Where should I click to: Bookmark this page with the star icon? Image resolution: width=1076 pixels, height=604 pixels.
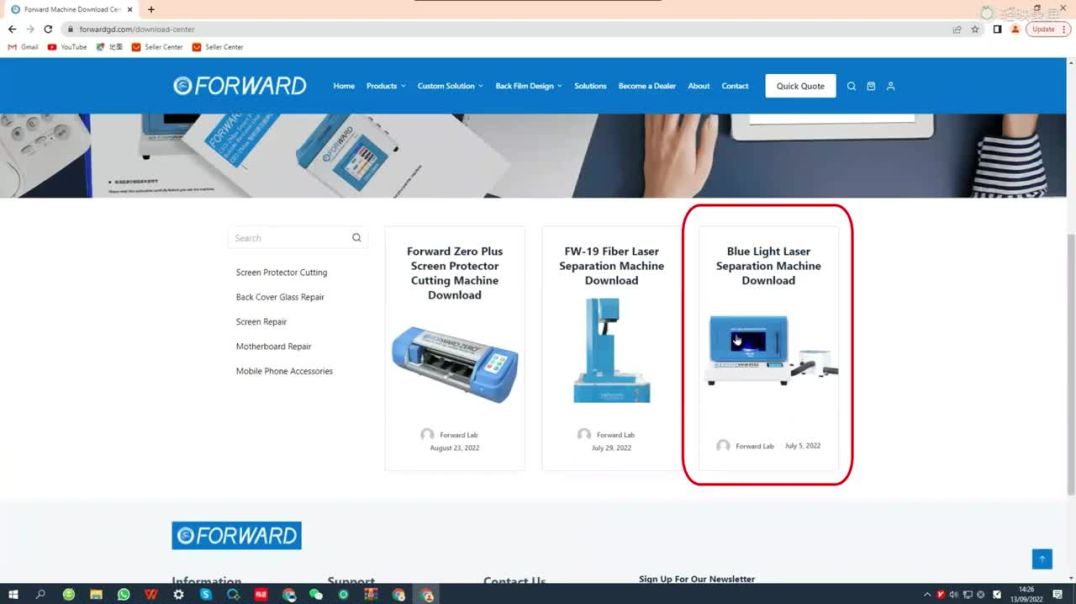(x=975, y=29)
